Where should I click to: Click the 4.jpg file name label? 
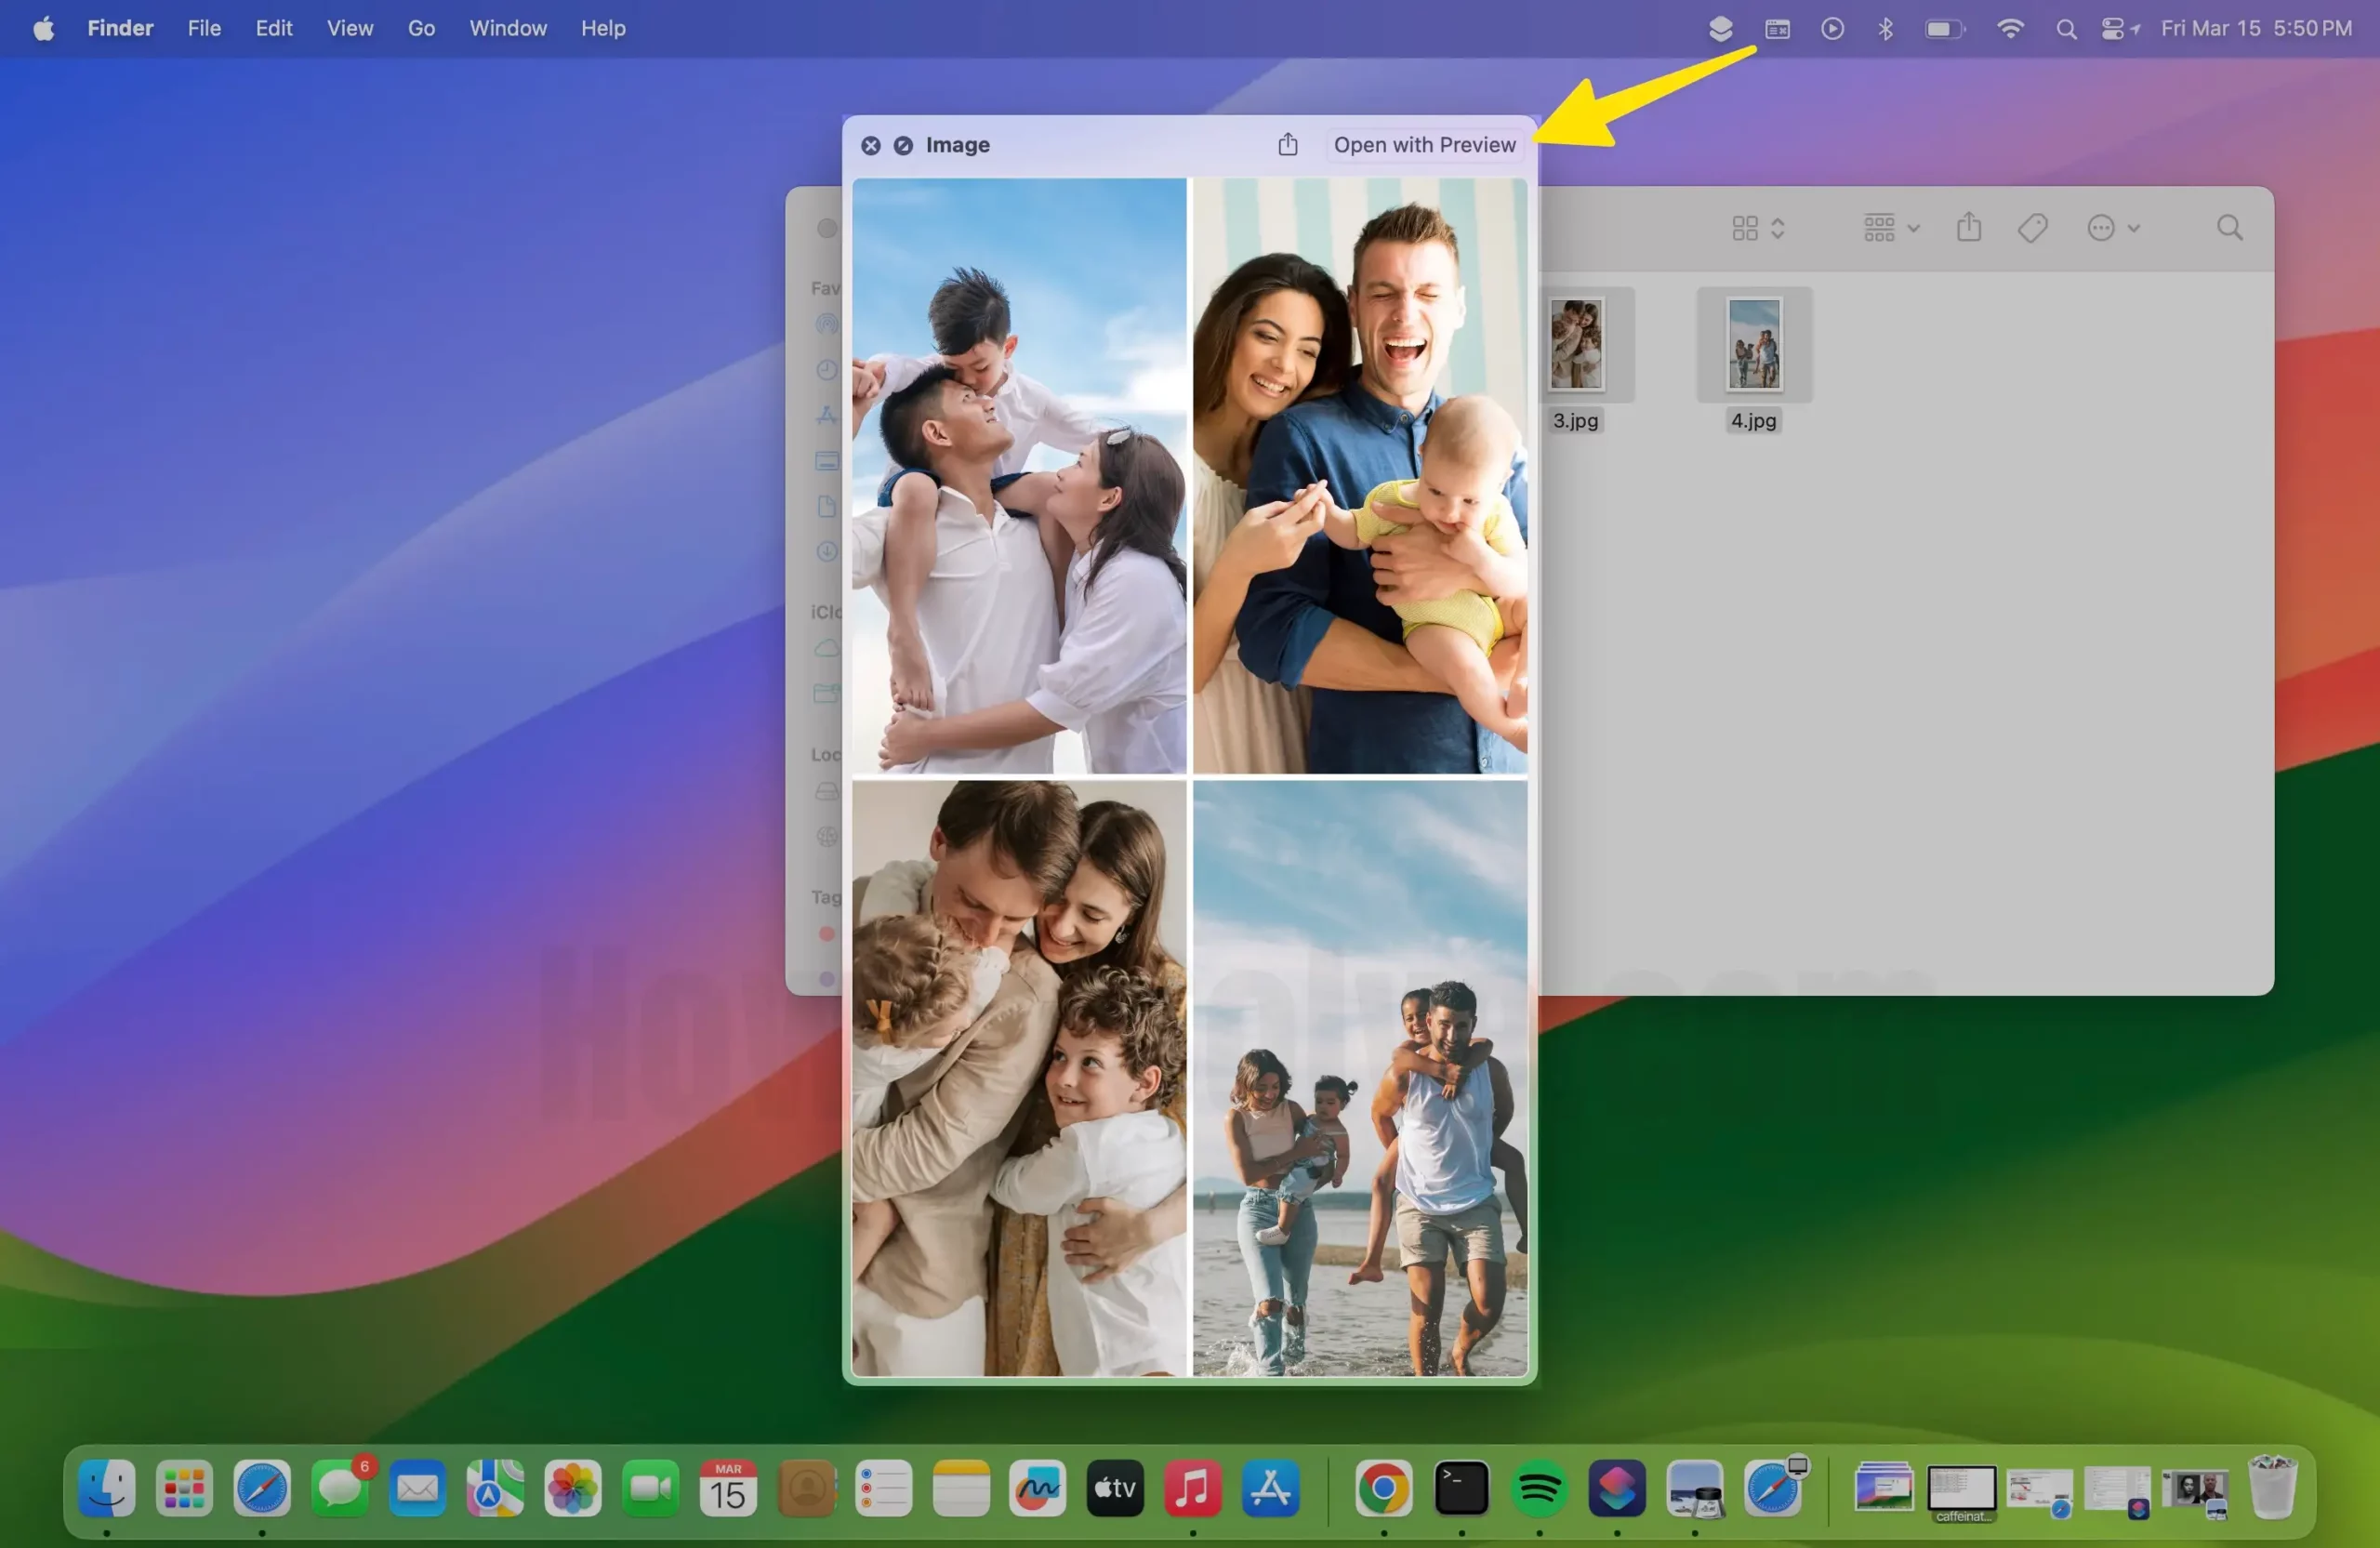coord(1753,421)
